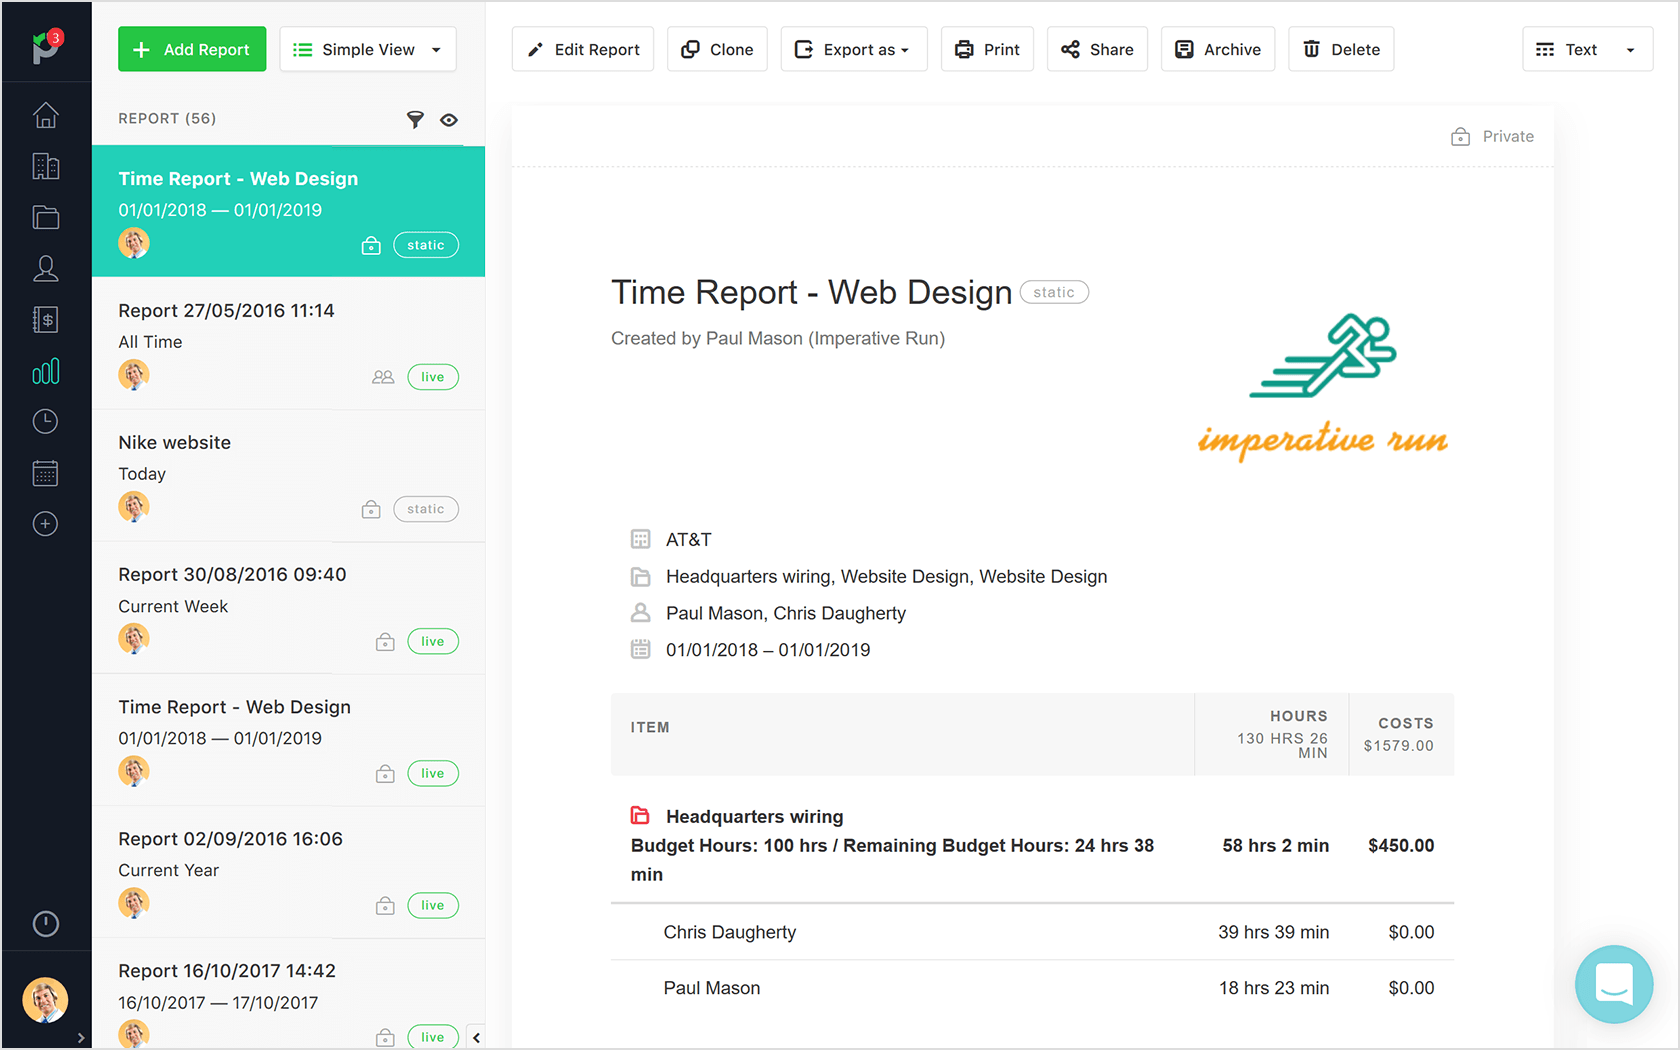Toggle the eye visibility icon above reports
Viewport: 1680px width, 1050px height.
tap(449, 119)
